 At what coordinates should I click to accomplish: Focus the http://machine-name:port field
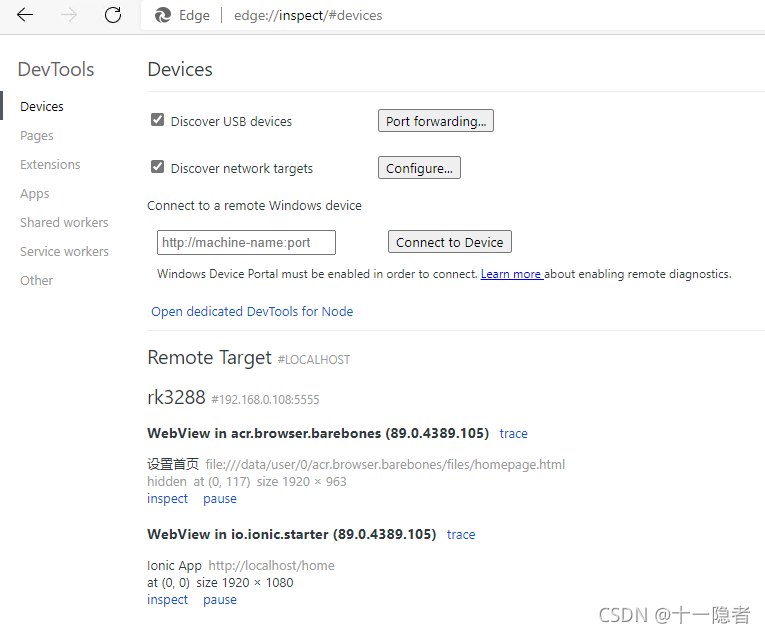246,243
